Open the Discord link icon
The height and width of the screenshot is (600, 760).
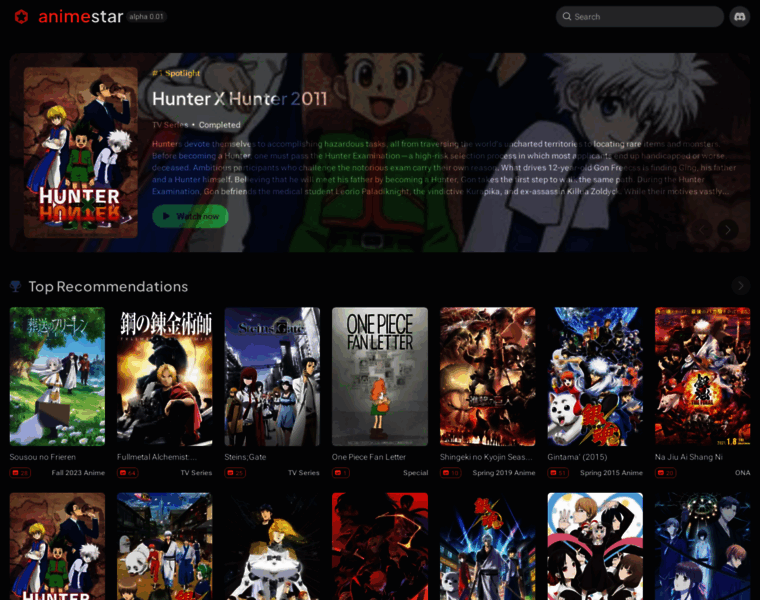(x=739, y=17)
